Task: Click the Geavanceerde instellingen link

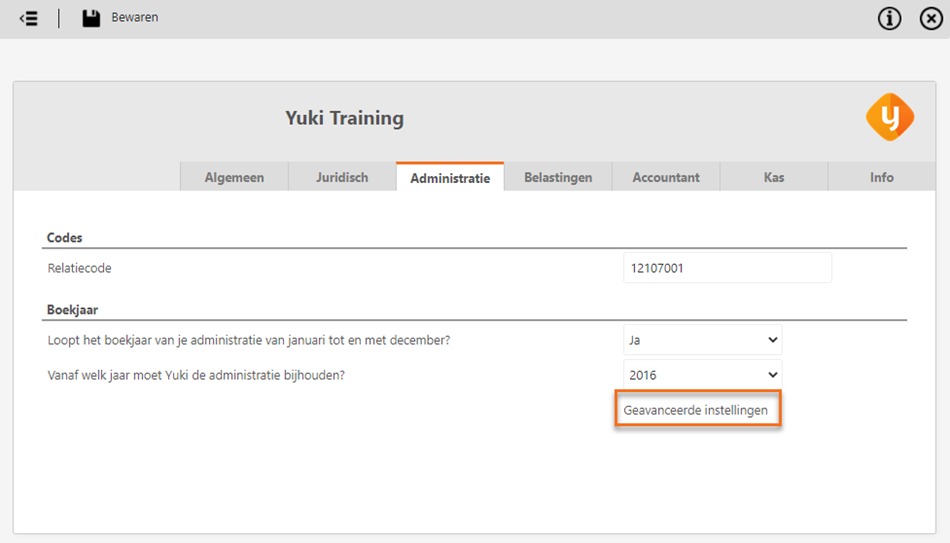Action: [696, 410]
